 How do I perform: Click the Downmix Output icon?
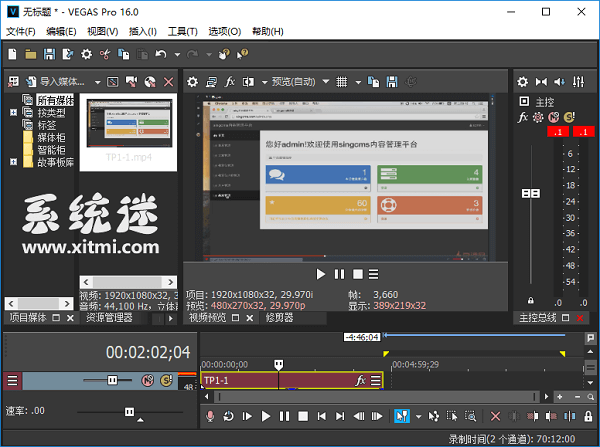541,82
